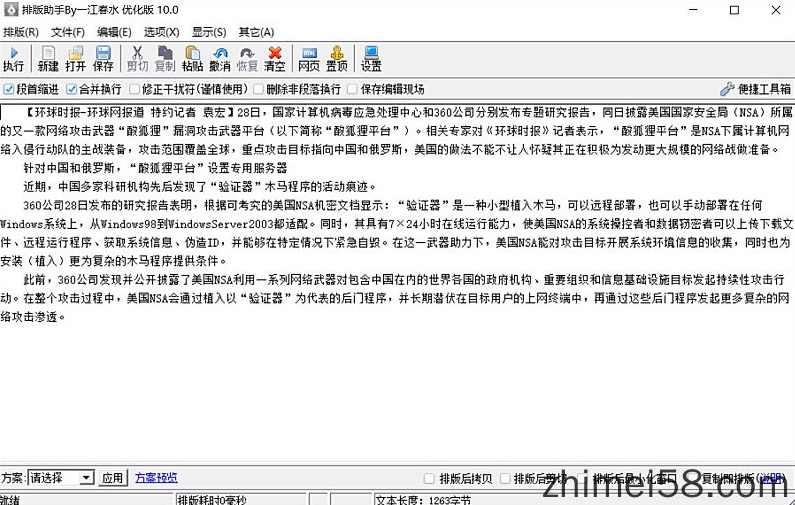Click the 文本长度: 1263字节 status entry
Viewport: 795px width, 505px height.
[423, 499]
